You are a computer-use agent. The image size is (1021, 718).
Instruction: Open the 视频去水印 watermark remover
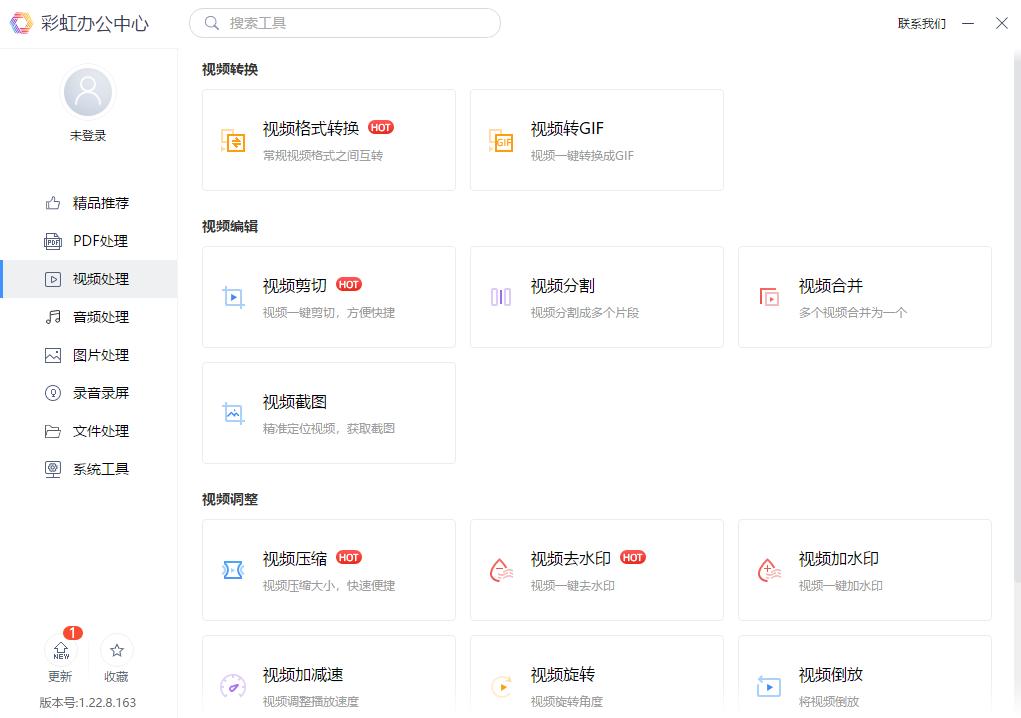(596, 570)
